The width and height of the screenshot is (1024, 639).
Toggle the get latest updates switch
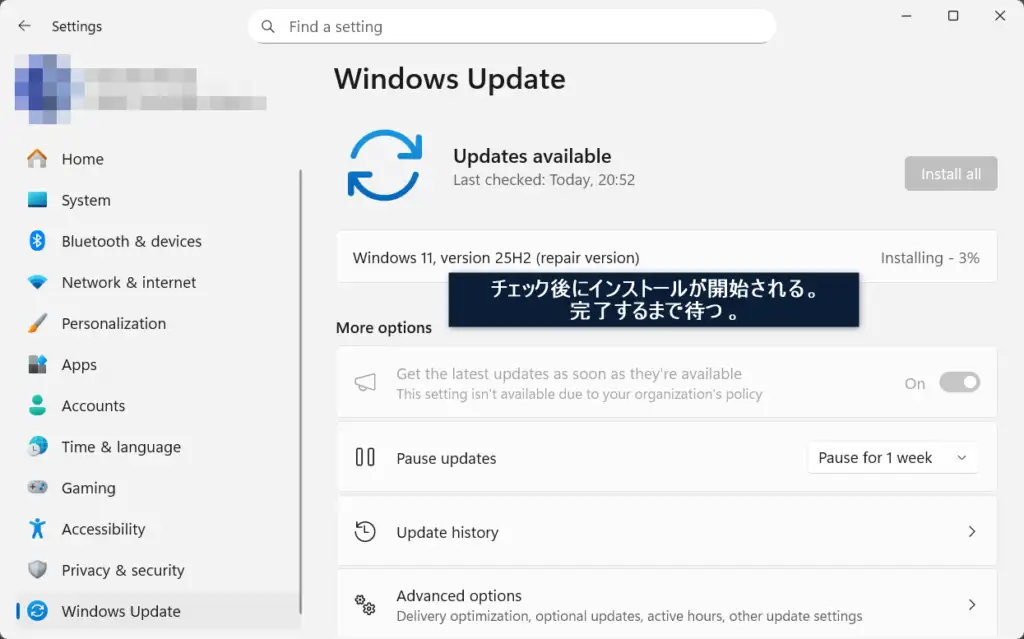click(959, 383)
